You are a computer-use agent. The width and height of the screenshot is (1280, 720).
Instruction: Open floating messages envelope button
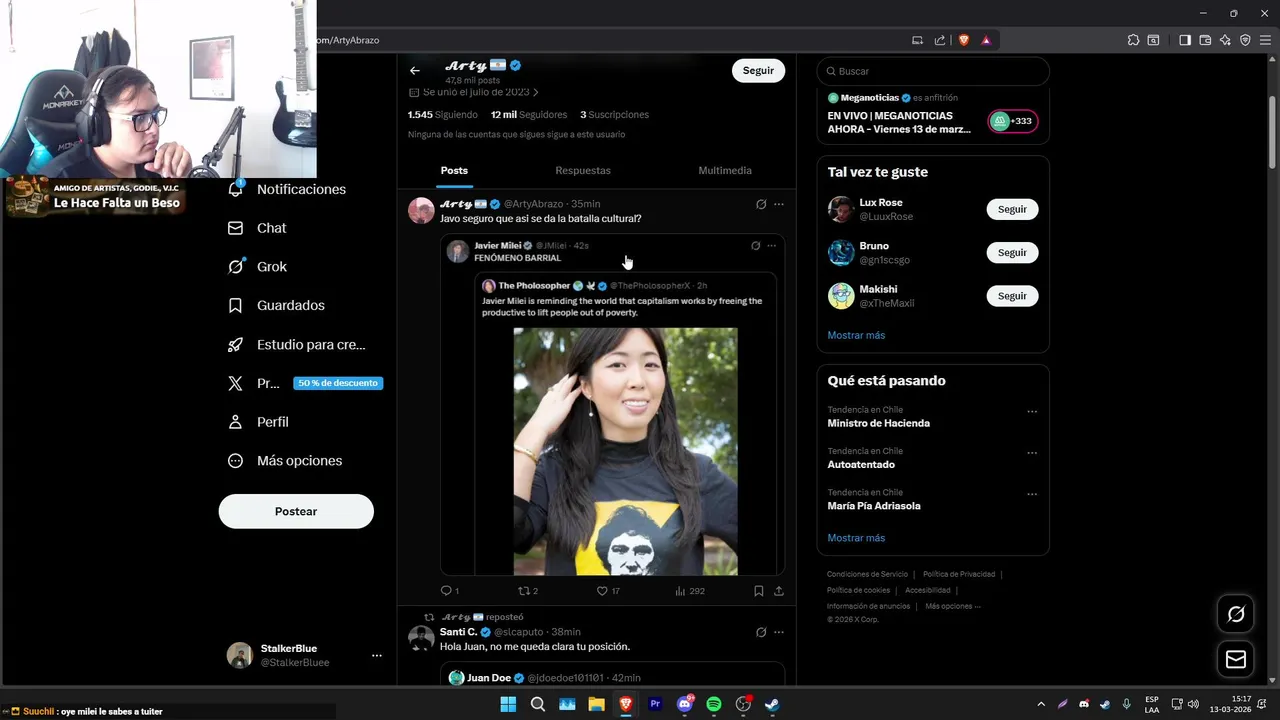point(1236,659)
